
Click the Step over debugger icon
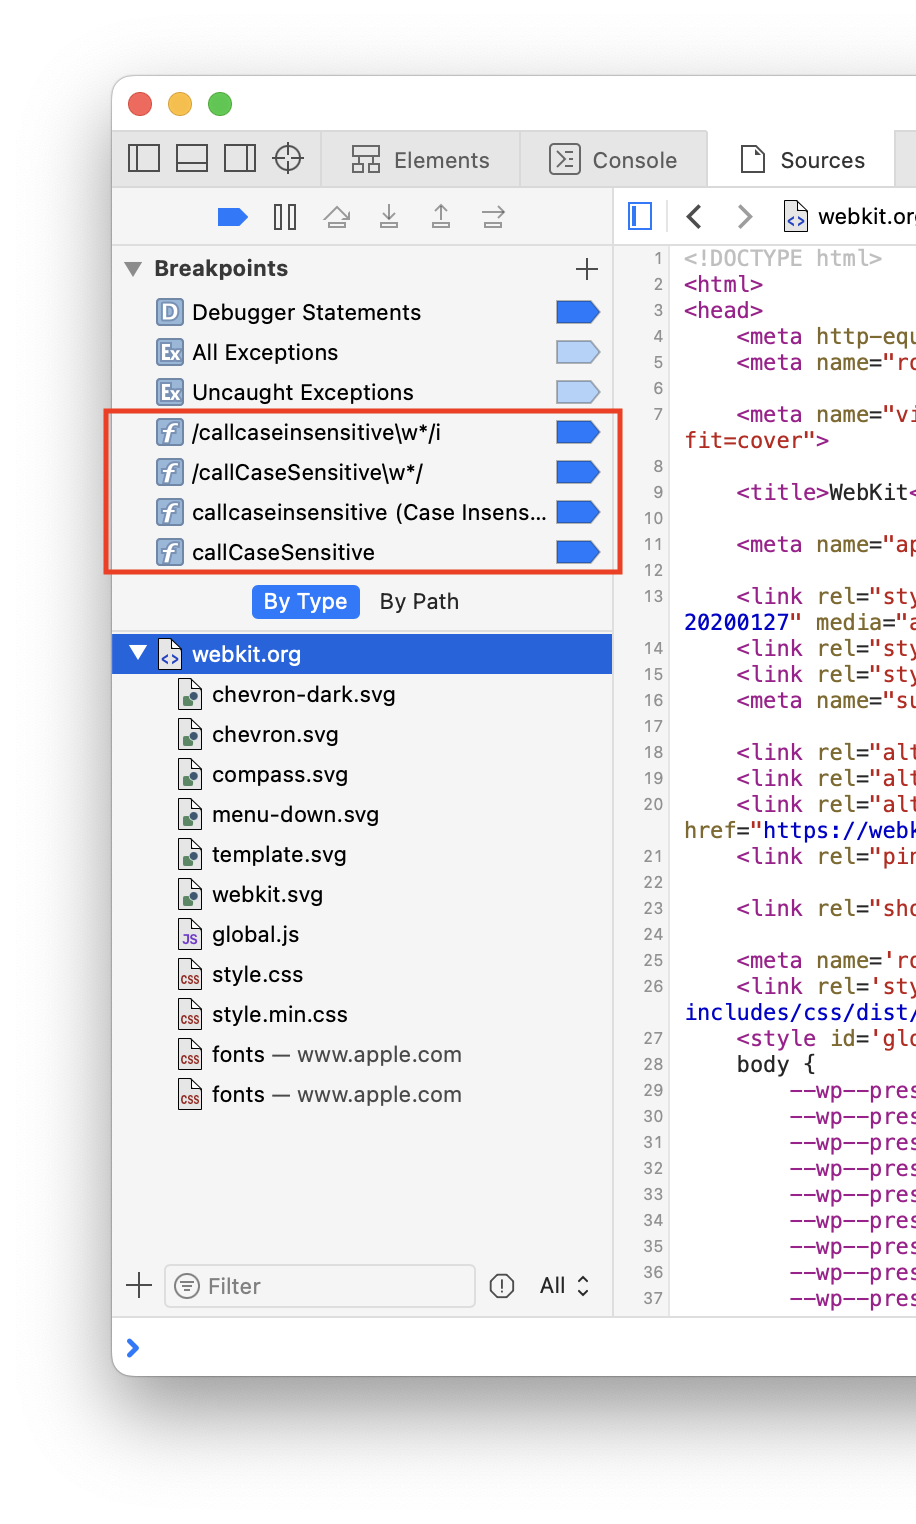click(x=337, y=217)
